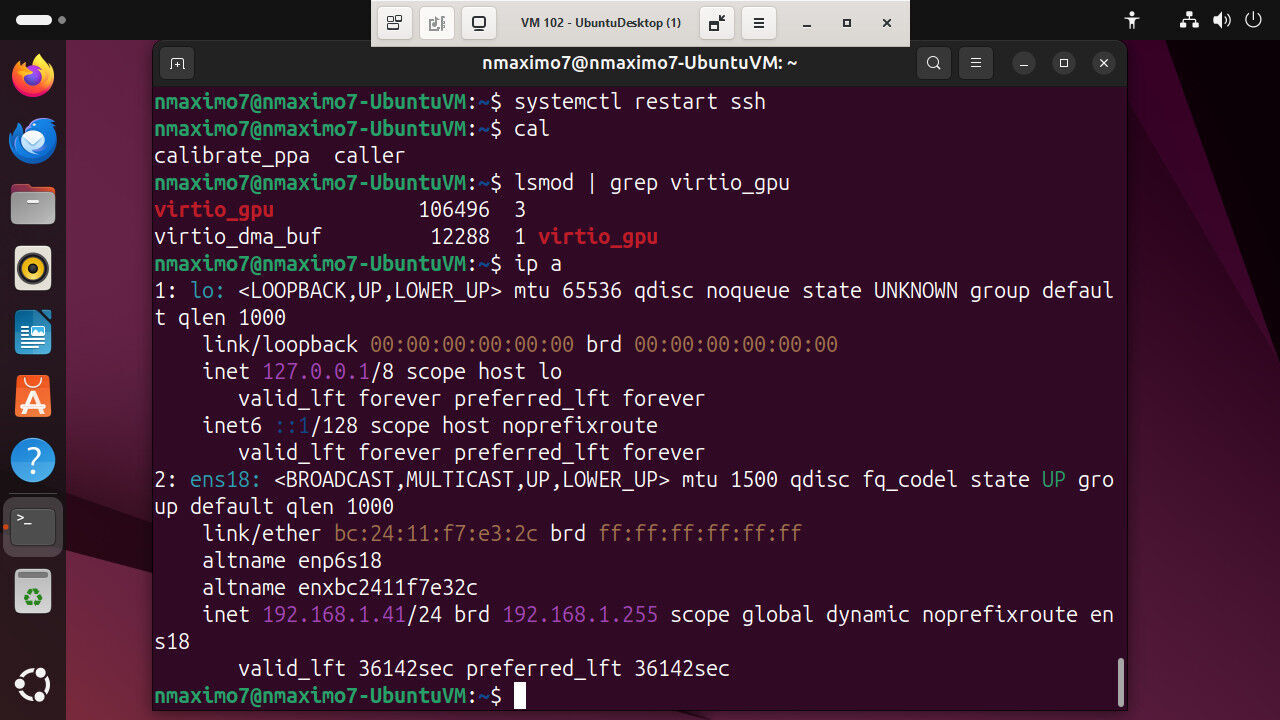
Task: Select the active Terminal in the dock
Action: 32,525
